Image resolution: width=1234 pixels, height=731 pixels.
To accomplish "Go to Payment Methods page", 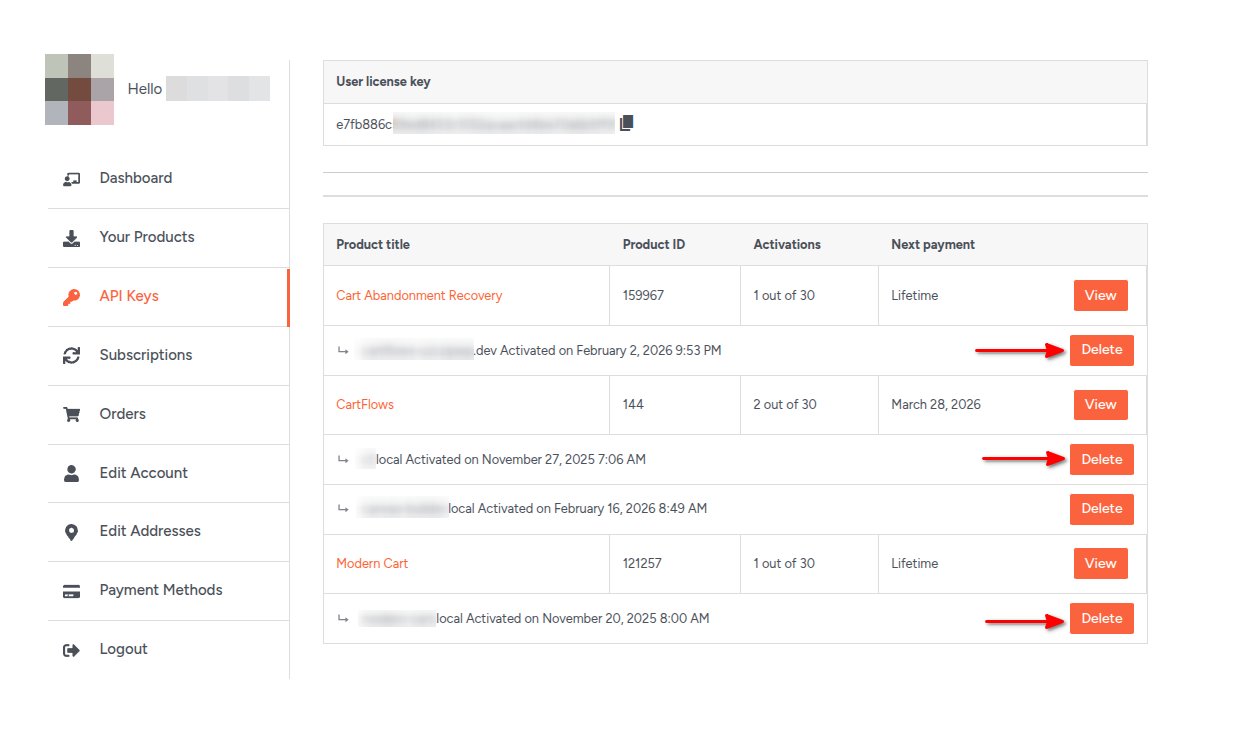I will click(161, 590).
